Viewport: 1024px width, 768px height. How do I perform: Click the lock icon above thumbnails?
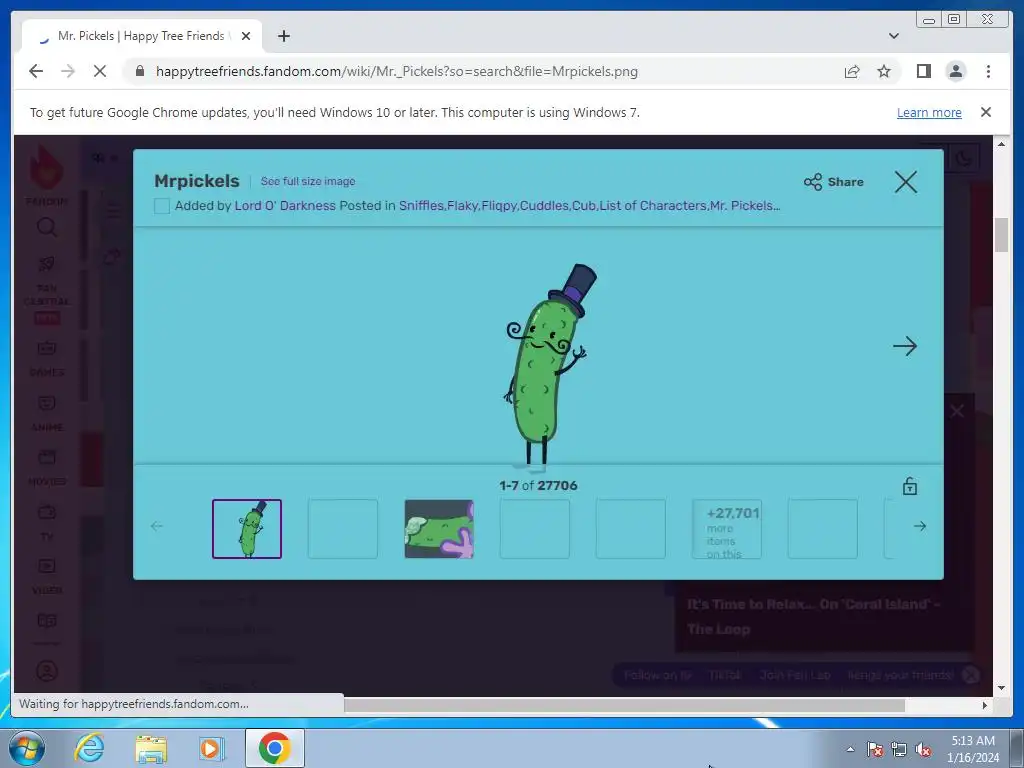[910, 487]
